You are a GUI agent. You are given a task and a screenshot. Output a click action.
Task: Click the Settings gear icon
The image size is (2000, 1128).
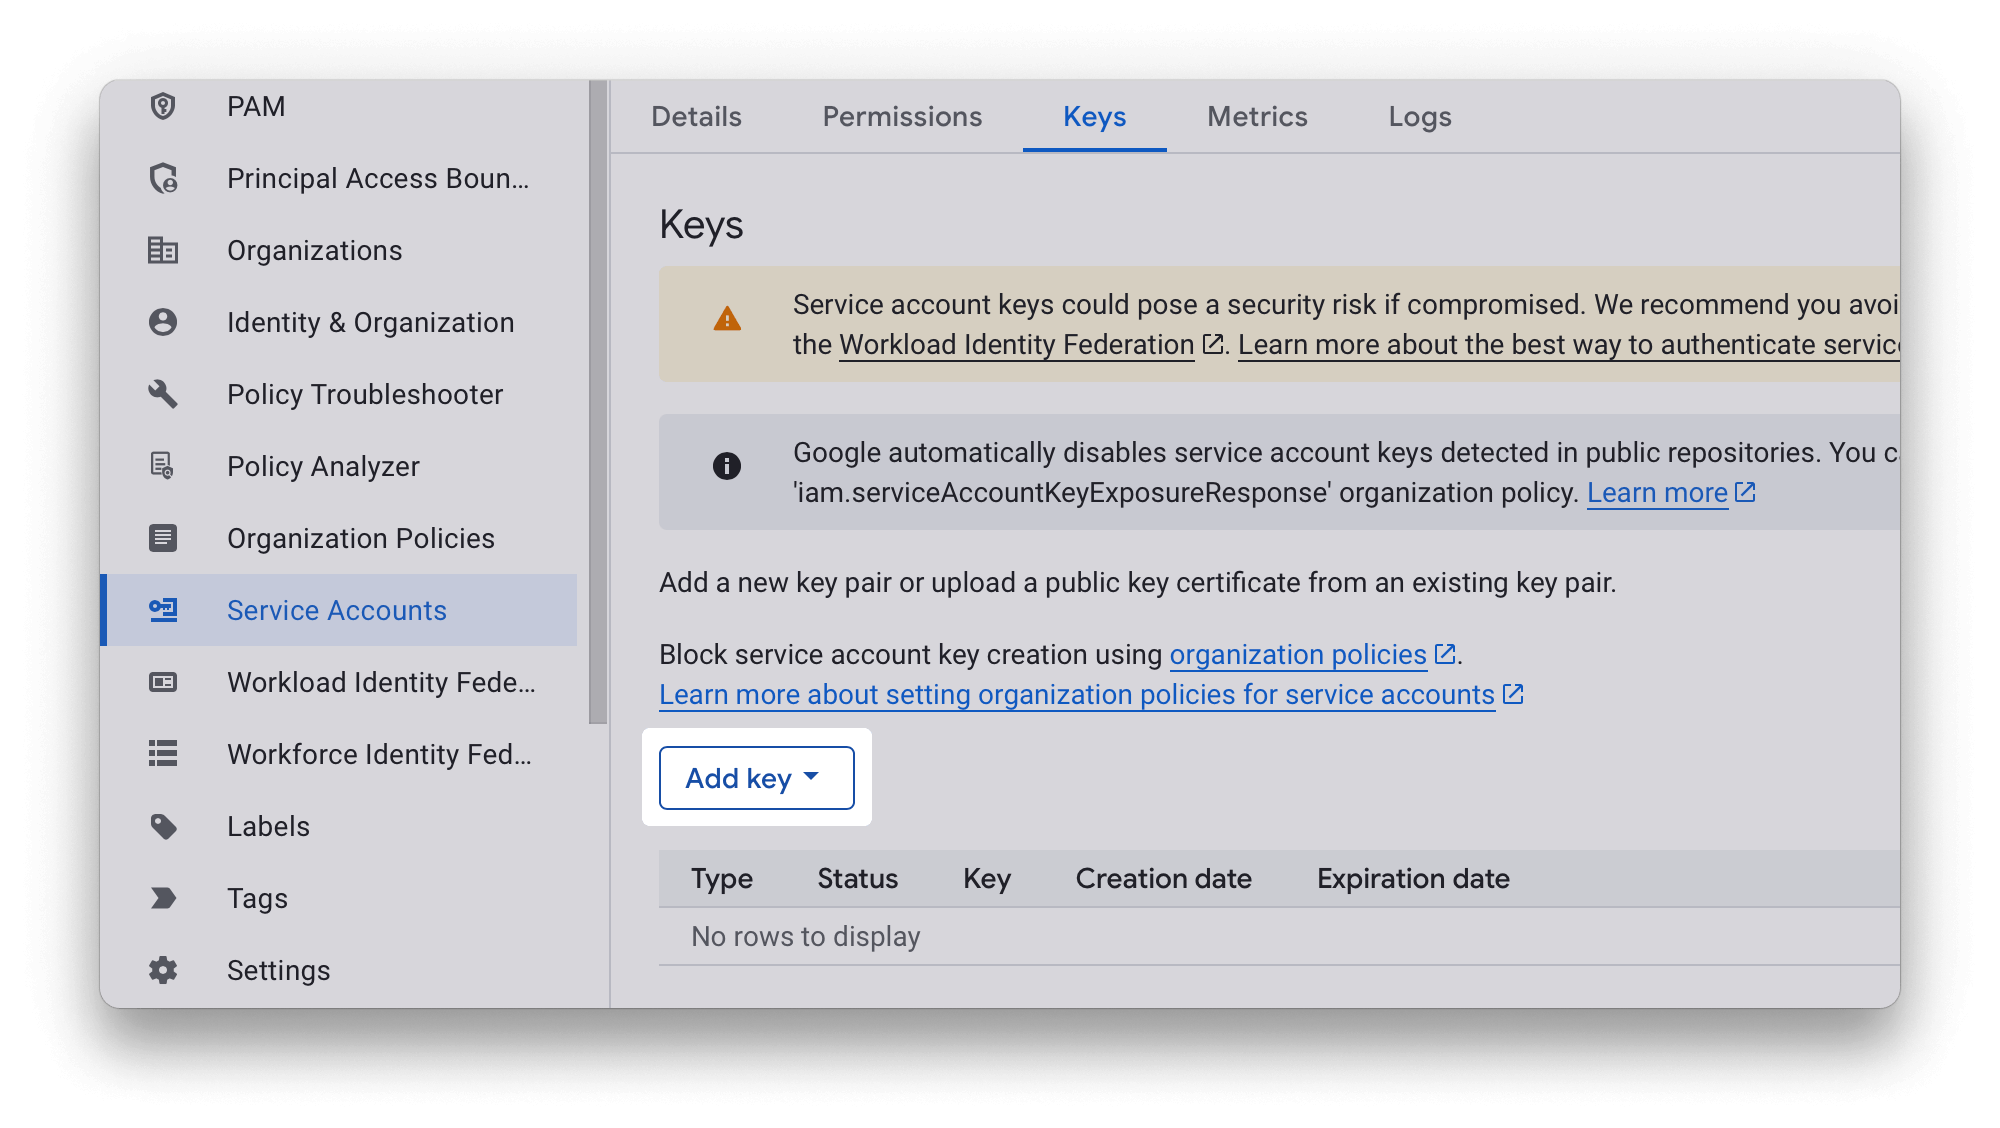point(163,970)
